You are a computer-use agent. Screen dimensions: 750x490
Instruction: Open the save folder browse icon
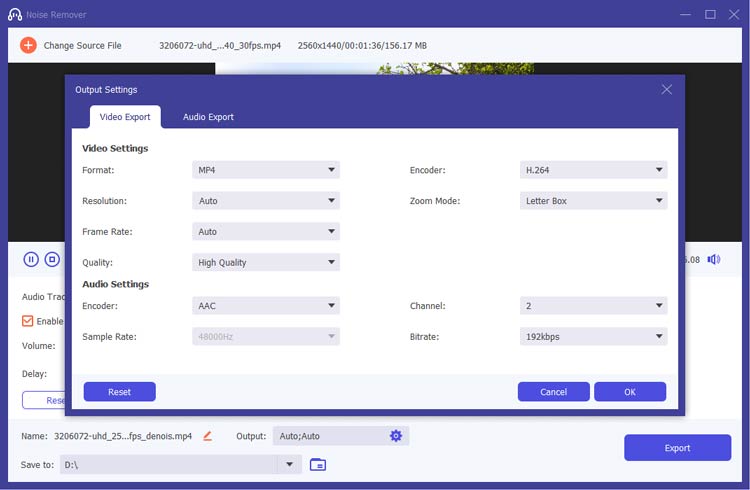318,464
